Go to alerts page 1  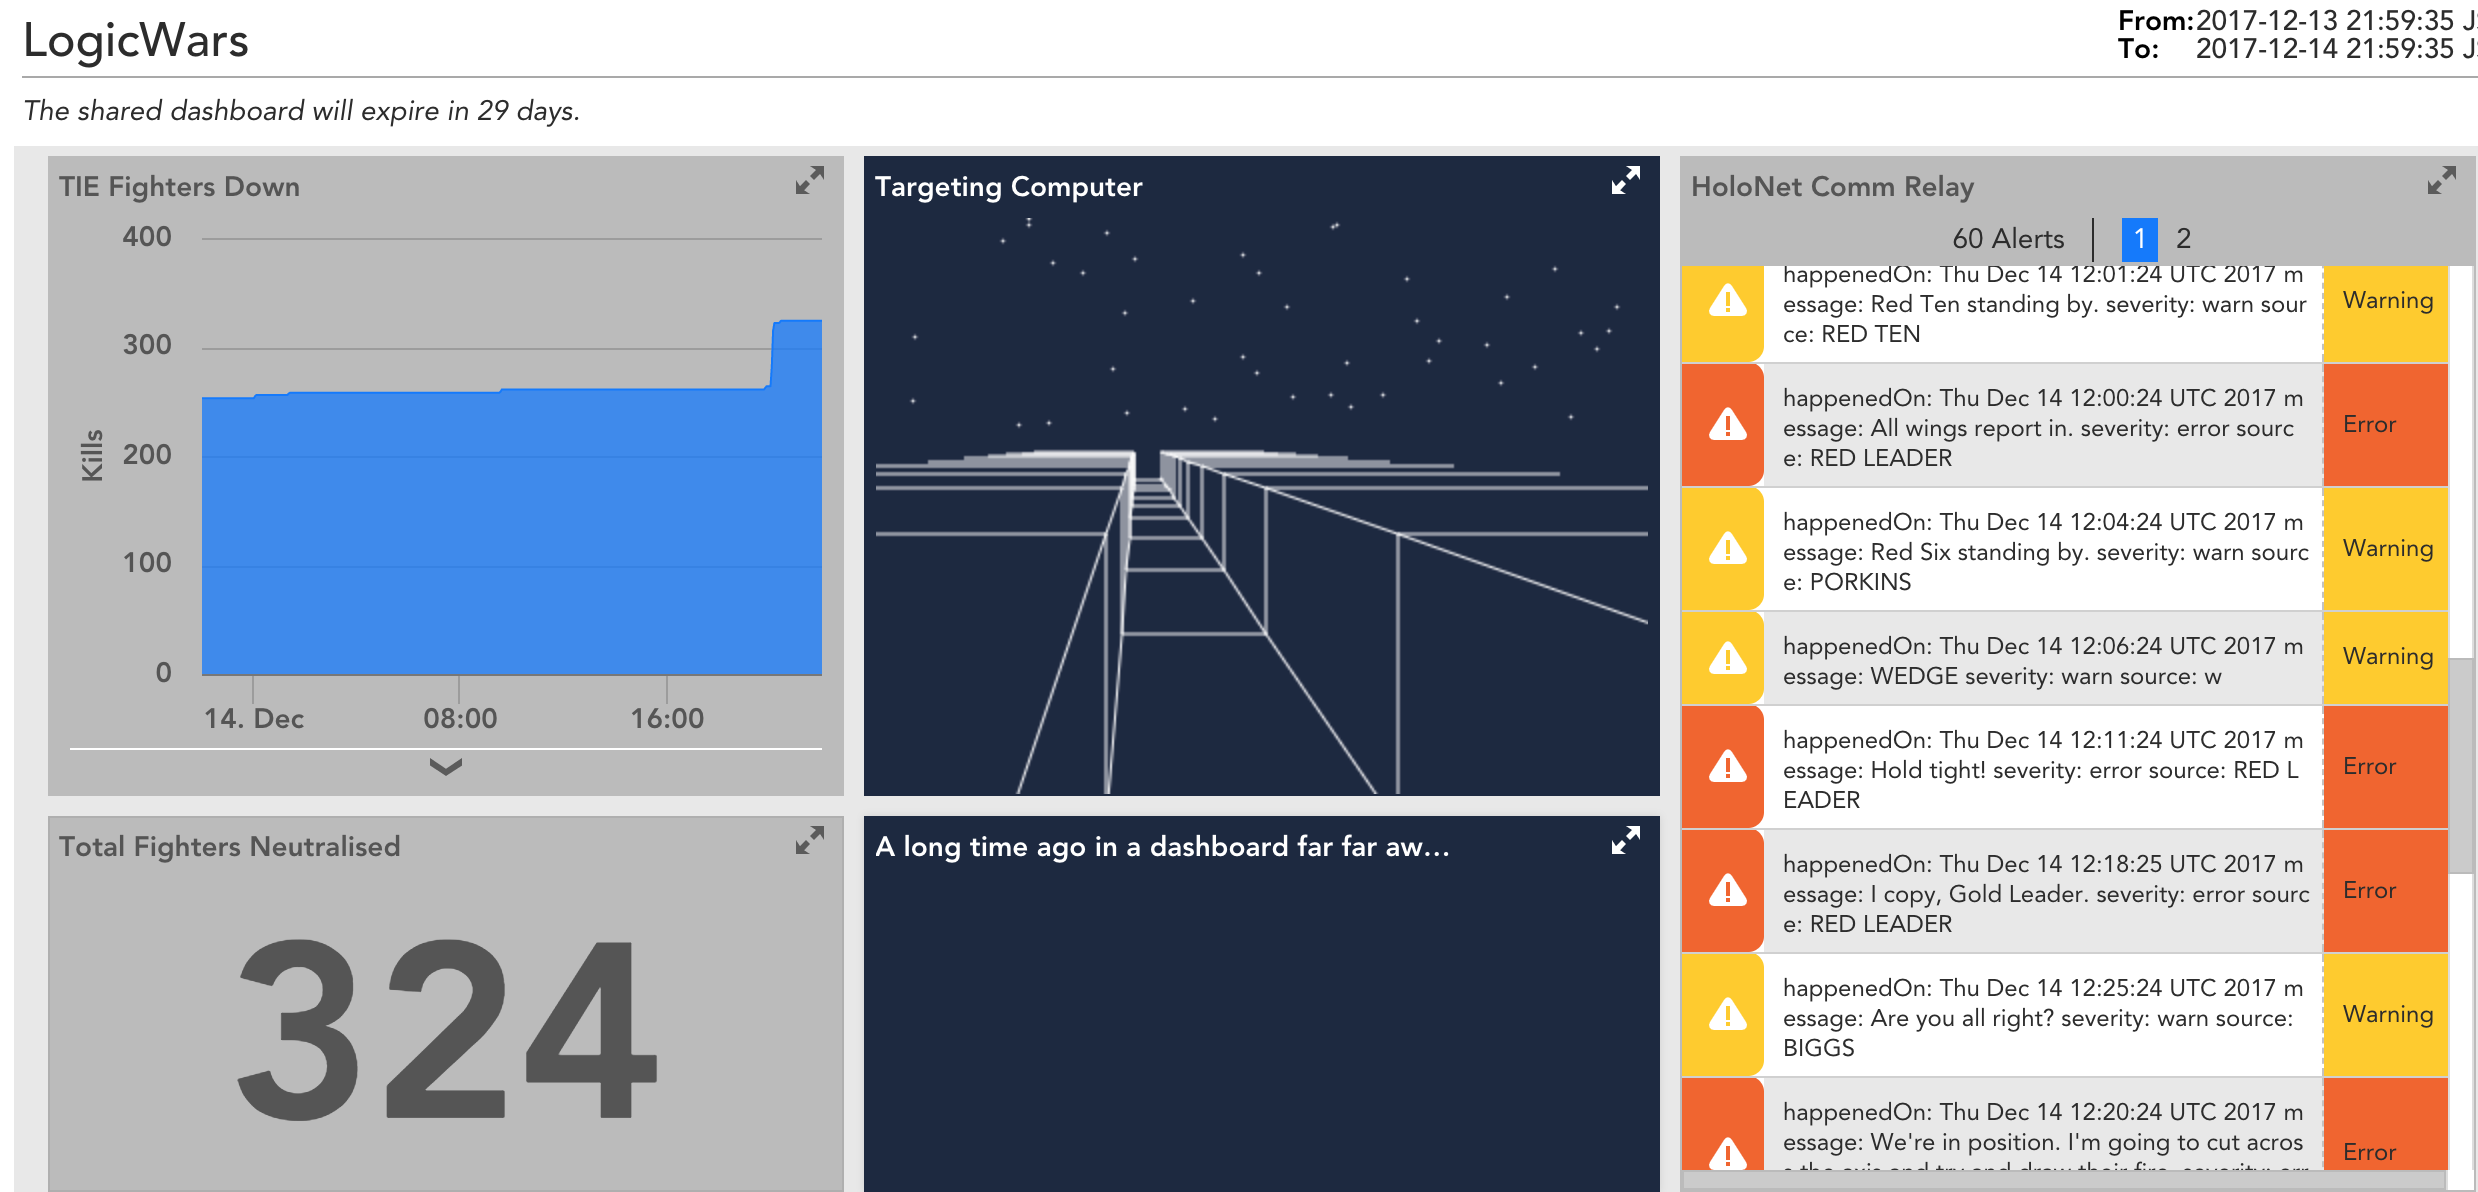click(x=2139, y=239)
